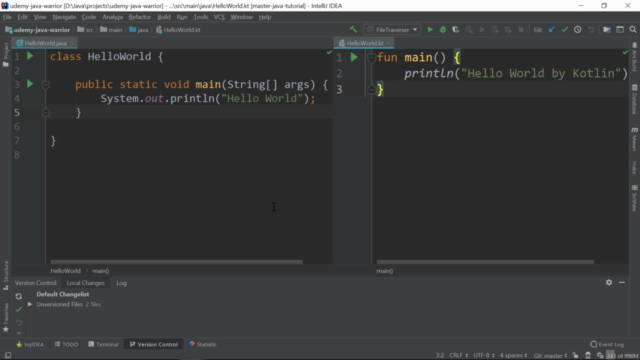
Task: Run Kotlin main from gutter arrow
Action: [354, 58]
